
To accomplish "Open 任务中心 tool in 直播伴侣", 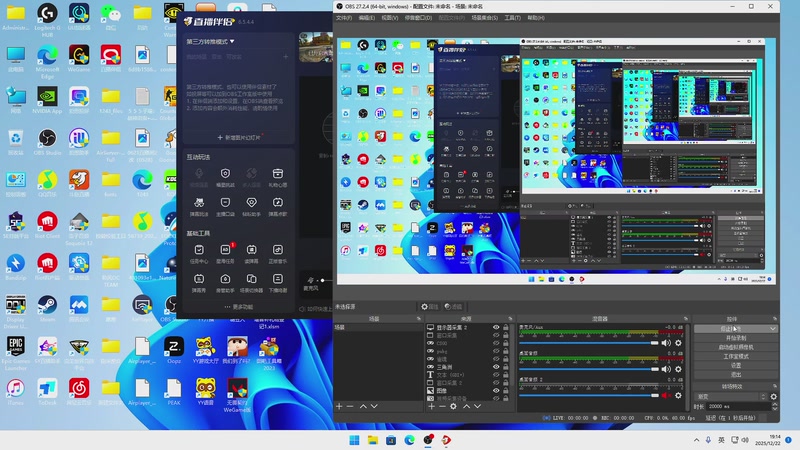I will pyautogui.click(x=199, y=254).
